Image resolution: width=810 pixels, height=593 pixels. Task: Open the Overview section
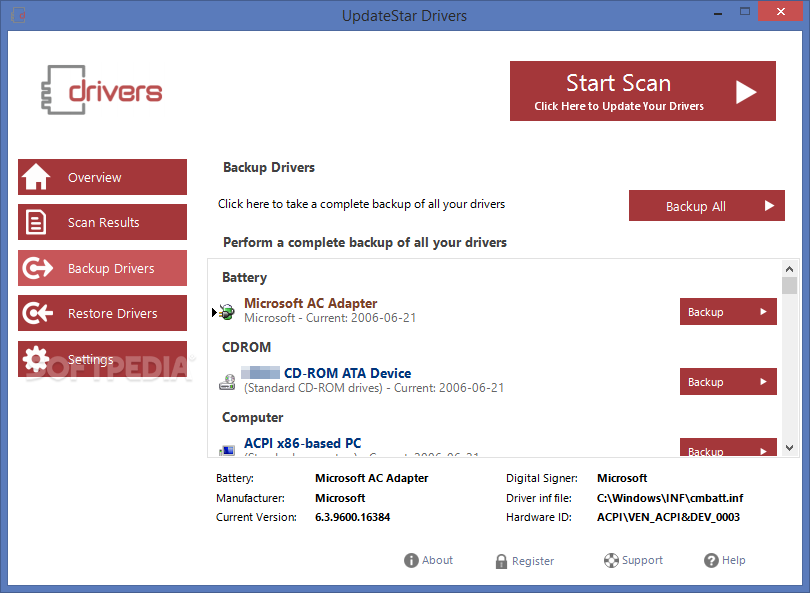[102, 177]
